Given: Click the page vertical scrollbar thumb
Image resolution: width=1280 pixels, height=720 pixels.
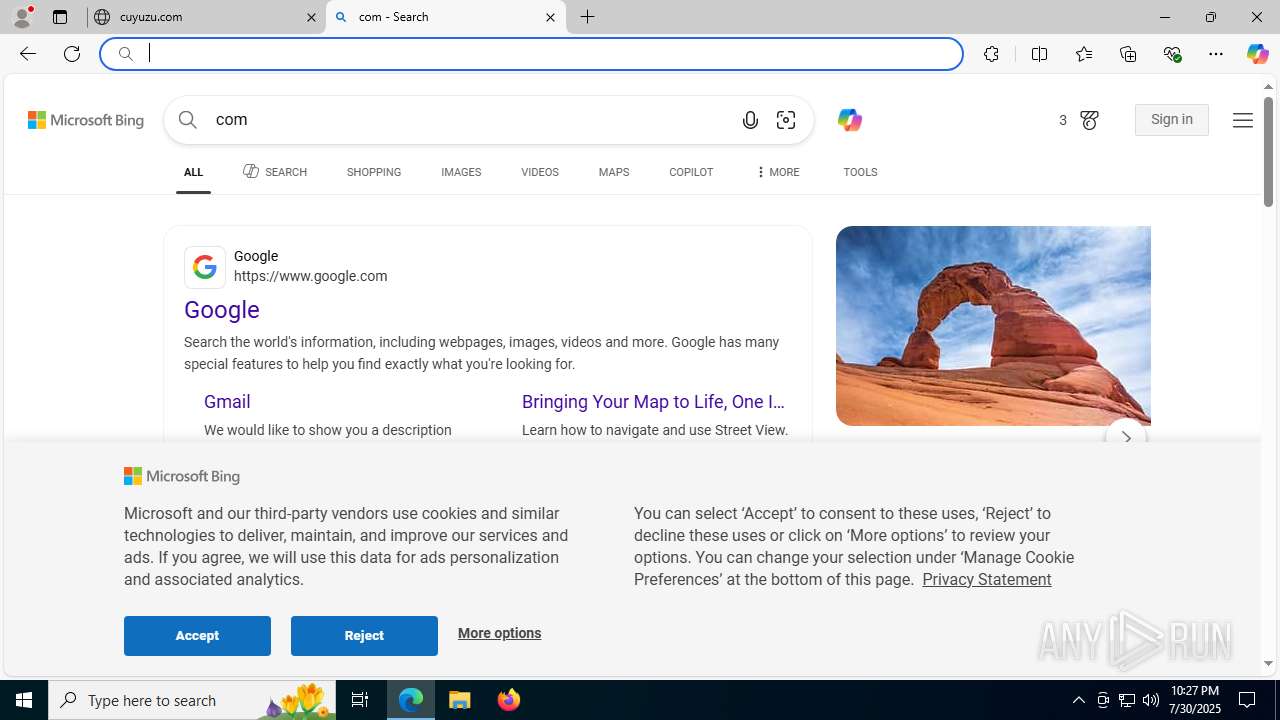Looking at the screenshot, I should tap(1268, 154).
